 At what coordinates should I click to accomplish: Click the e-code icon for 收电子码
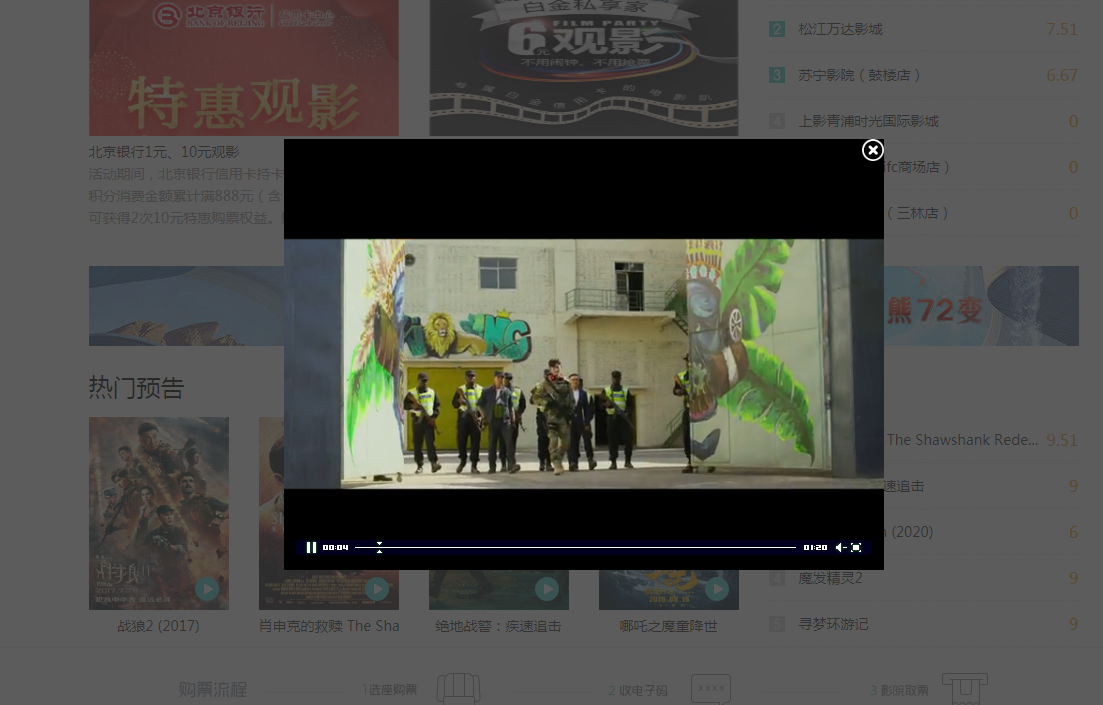710,688
